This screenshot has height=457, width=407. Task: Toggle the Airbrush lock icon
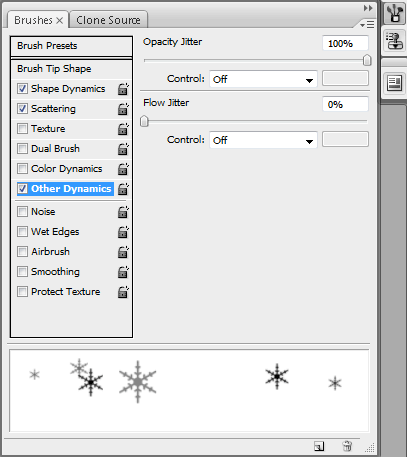[123, 252]
